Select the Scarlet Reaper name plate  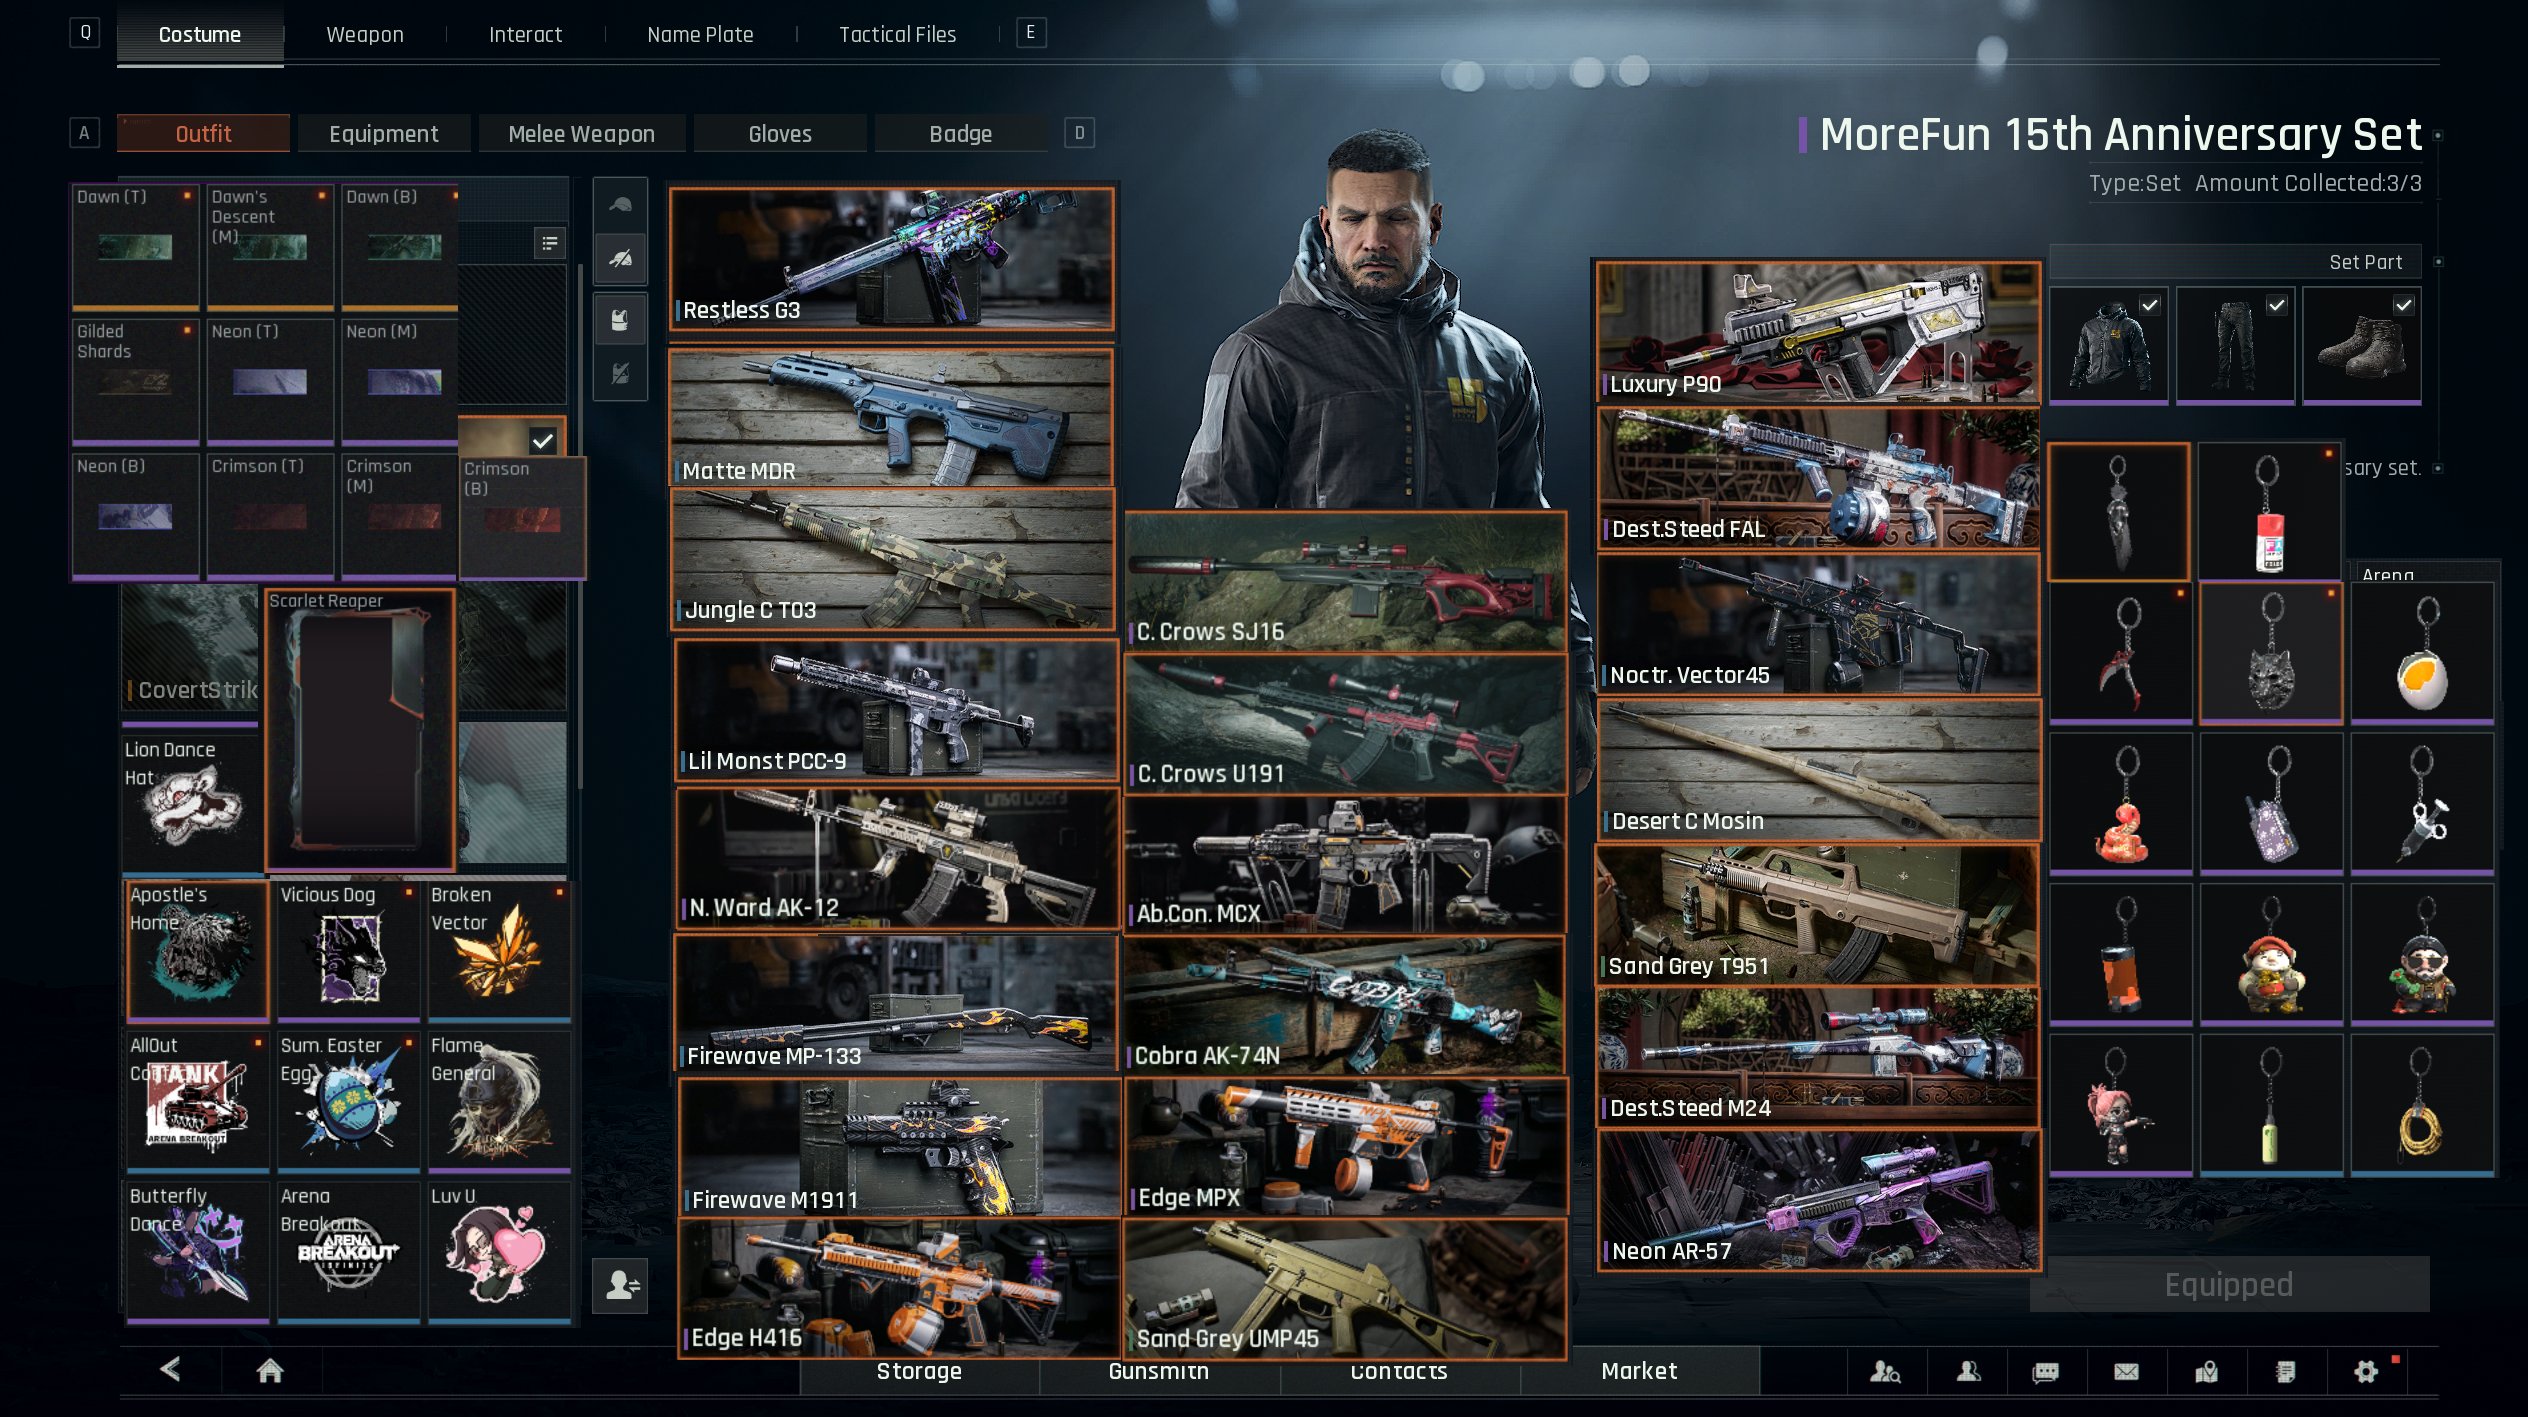coord(360,730)
